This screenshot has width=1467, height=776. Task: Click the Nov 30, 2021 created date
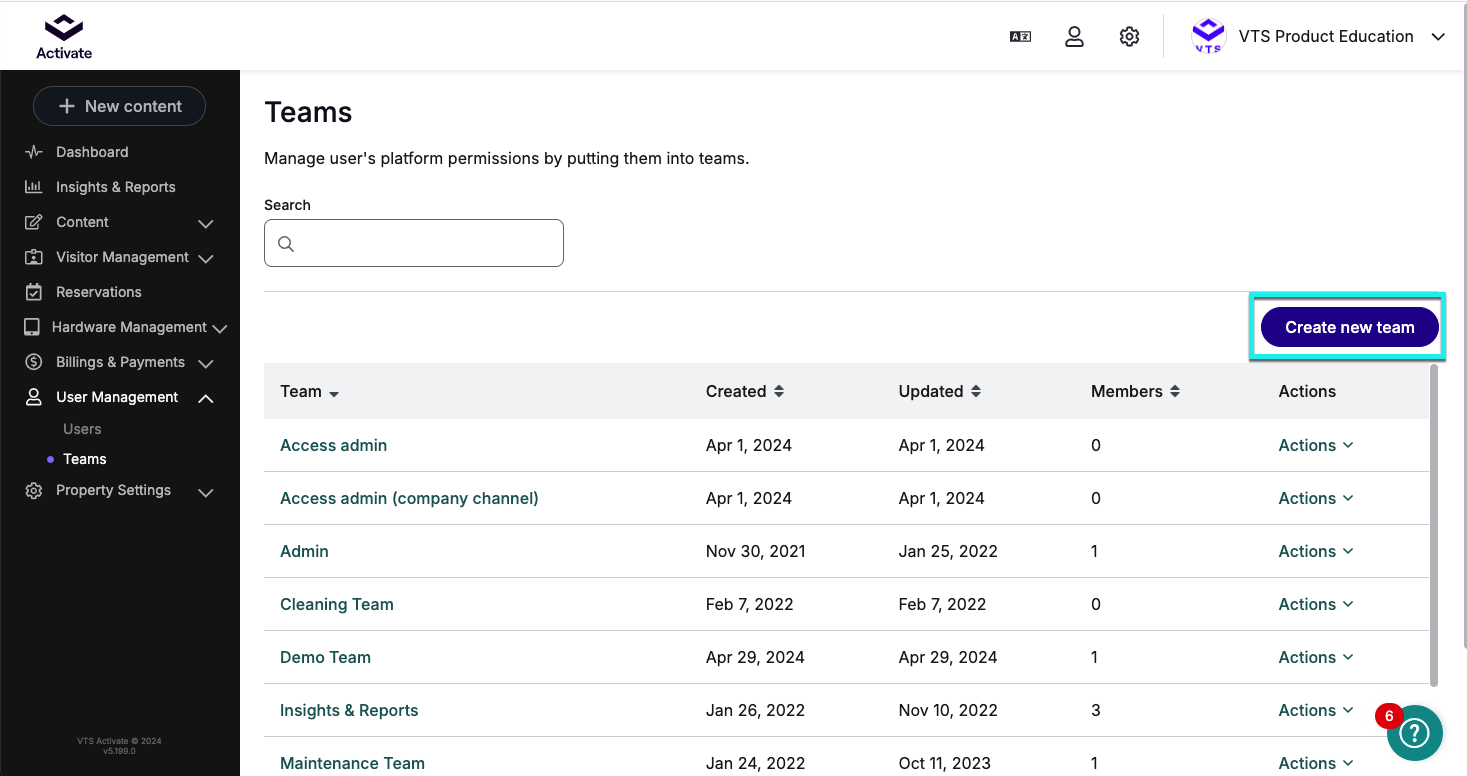pyautogui.click(x=755, y=551)
